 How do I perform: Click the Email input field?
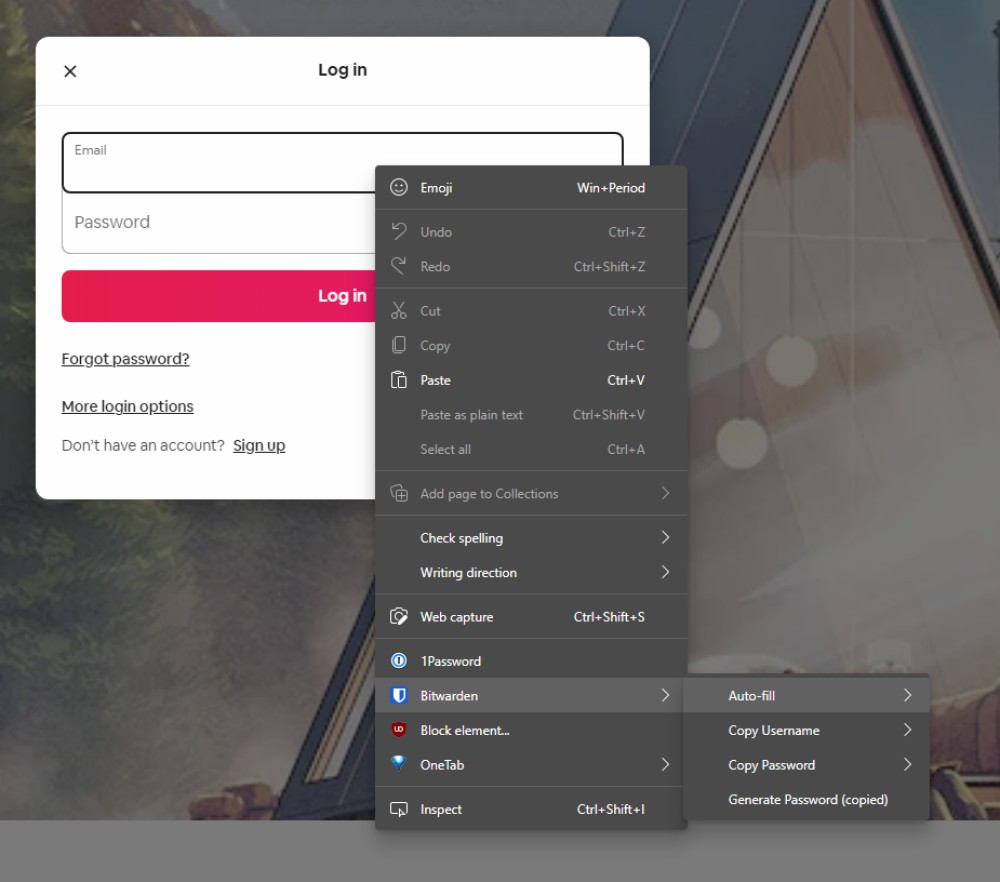coord(342,163)
